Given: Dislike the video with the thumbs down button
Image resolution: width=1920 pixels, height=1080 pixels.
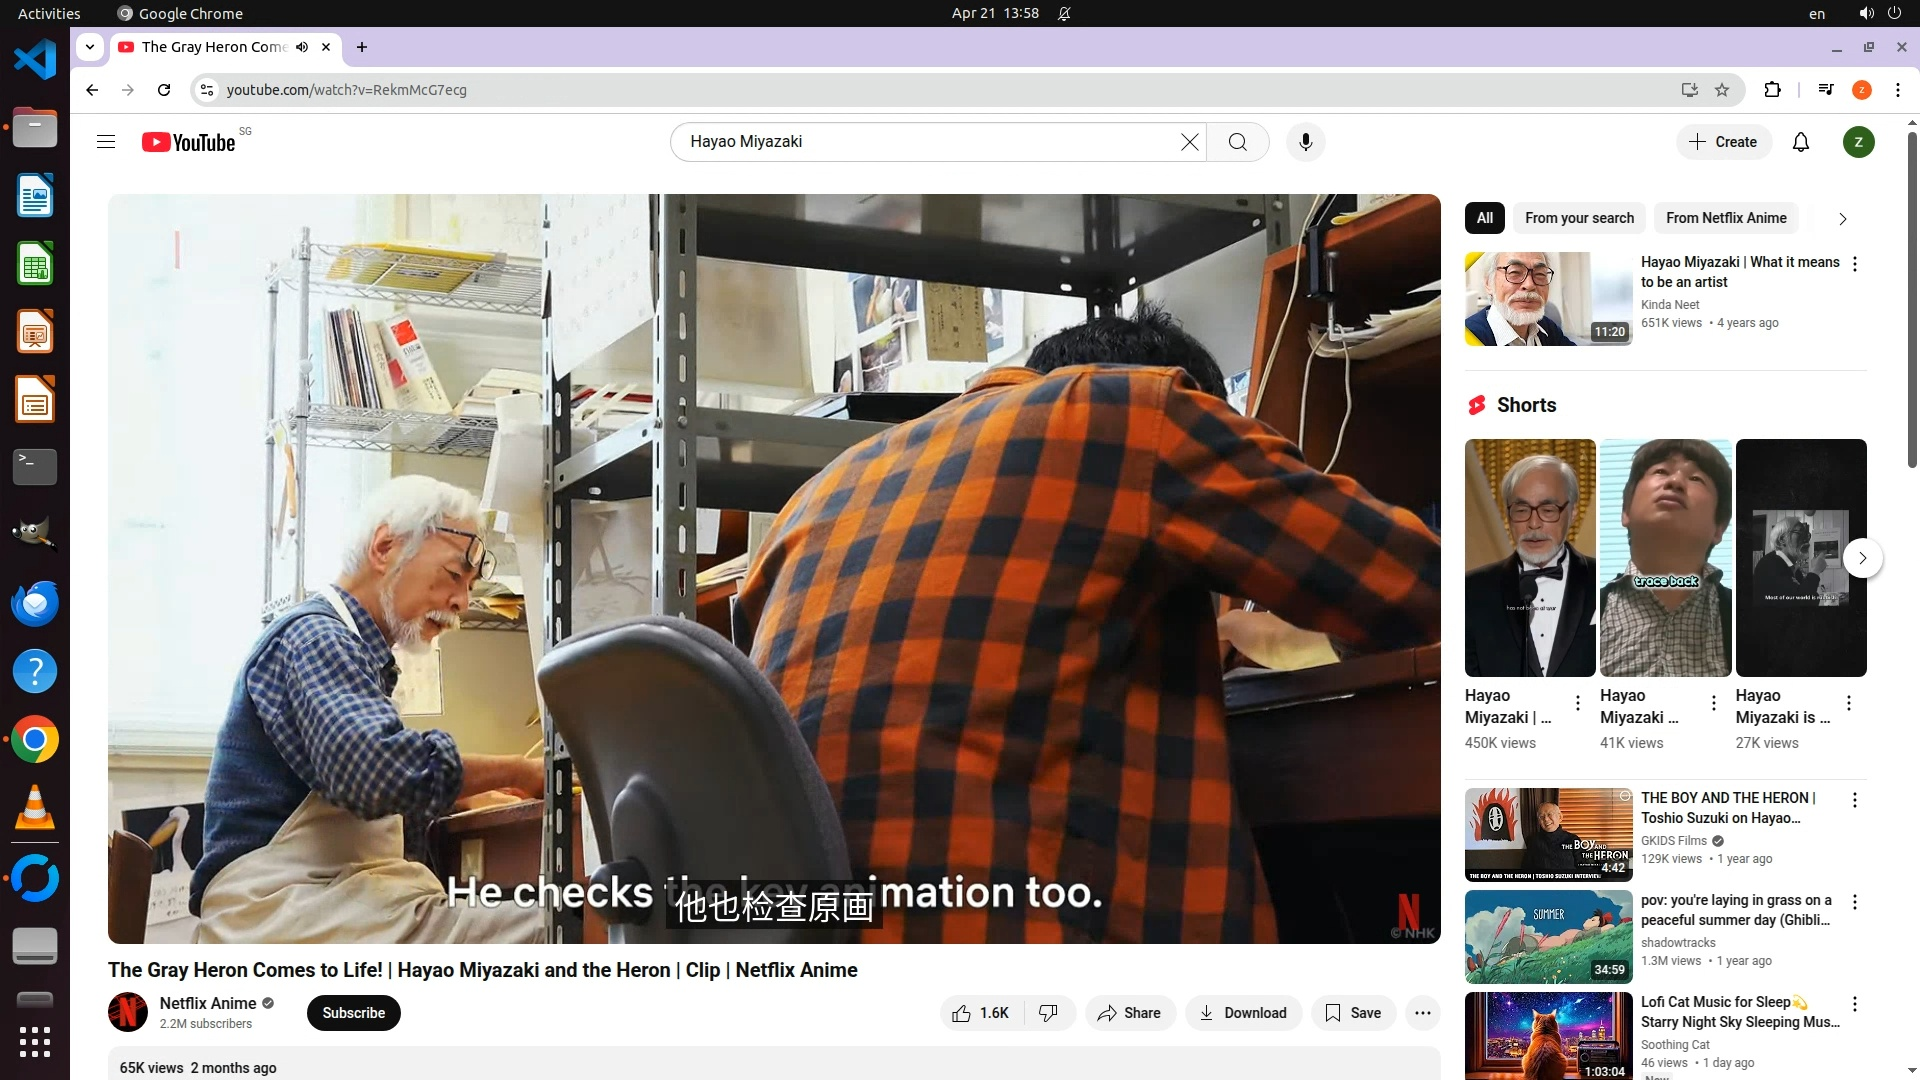Looking at the screenshot, I should click(1048, 1013).
